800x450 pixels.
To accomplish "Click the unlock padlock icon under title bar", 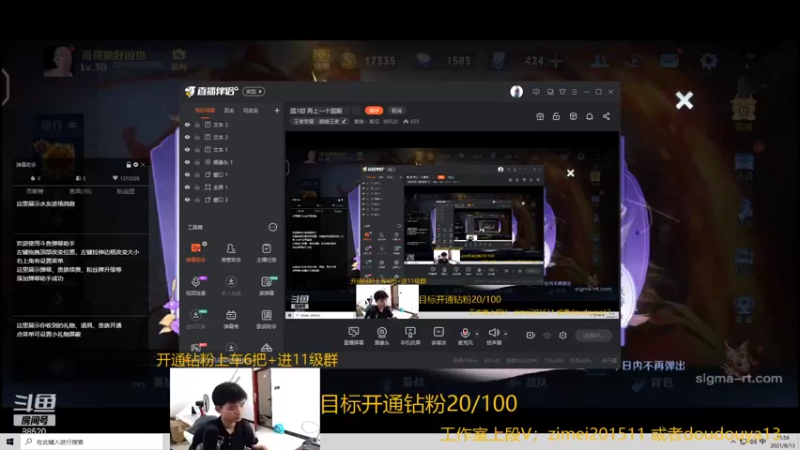I will (556, 116).
